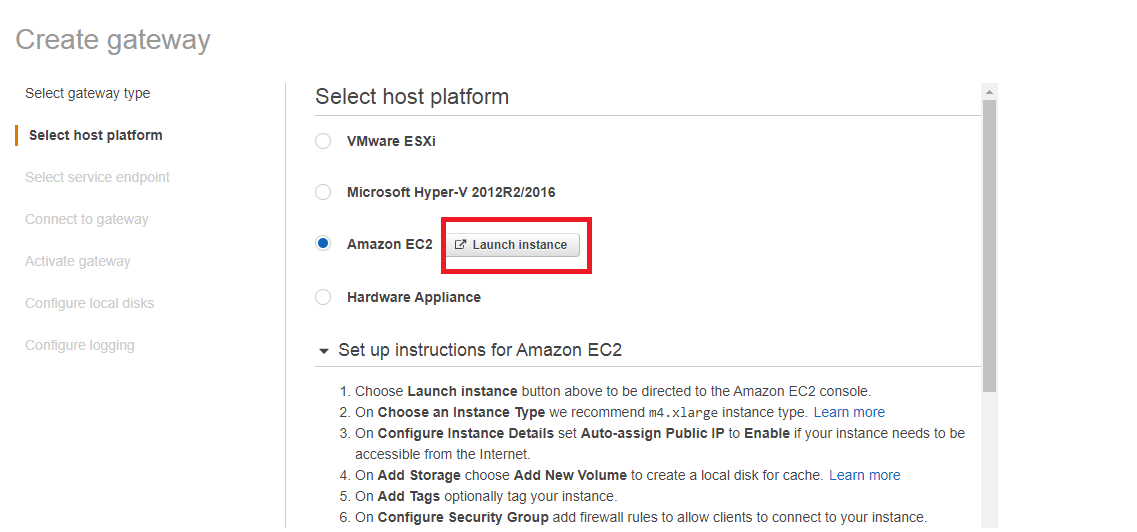Viewport: 1137px width, 532px height.
Task: Jump to Connect to gateway step
Action: click(87, 219)
